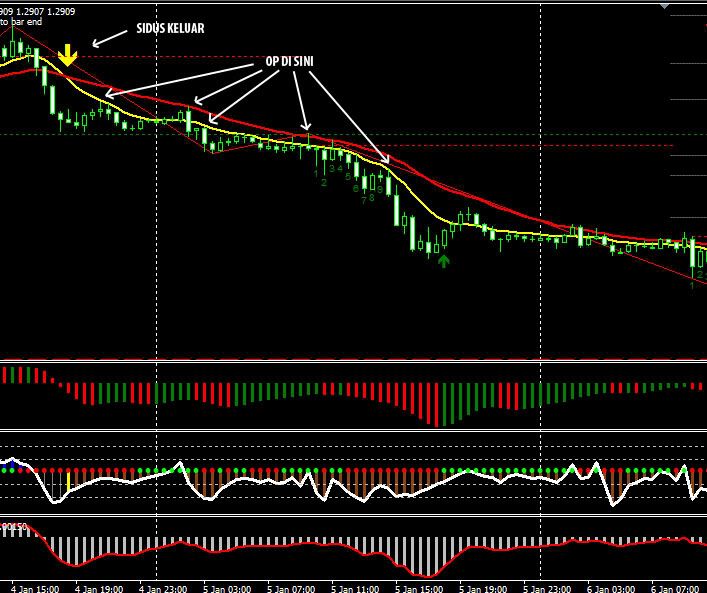Select the '4 Jan 15:00' time label
This screenshot has width=707, height=593.
pyautogui.click(x=35, y=588)
